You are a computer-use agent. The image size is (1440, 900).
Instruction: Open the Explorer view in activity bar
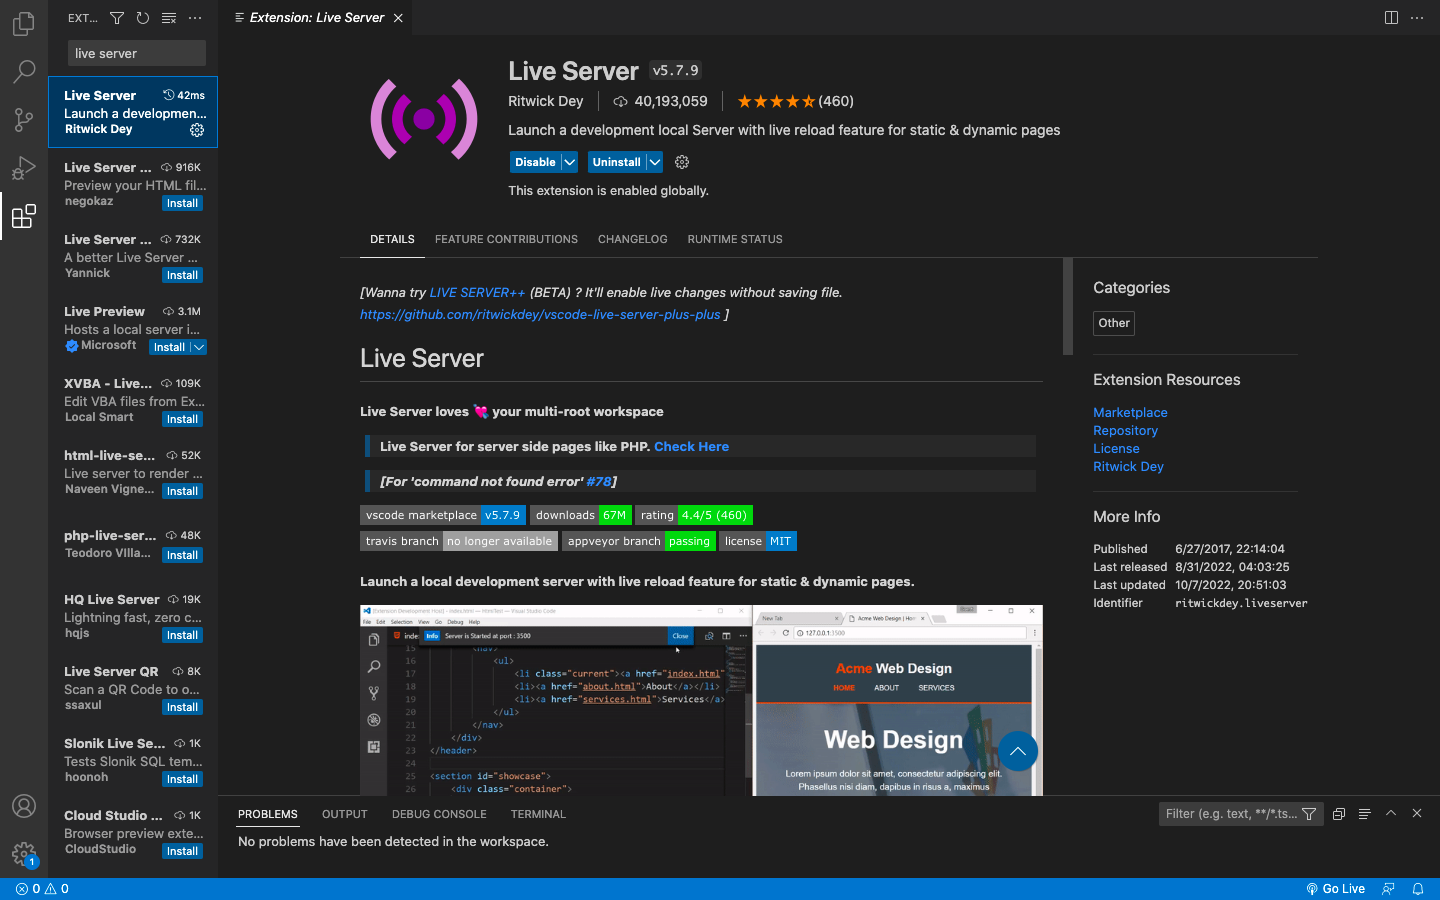pos(24,23)
